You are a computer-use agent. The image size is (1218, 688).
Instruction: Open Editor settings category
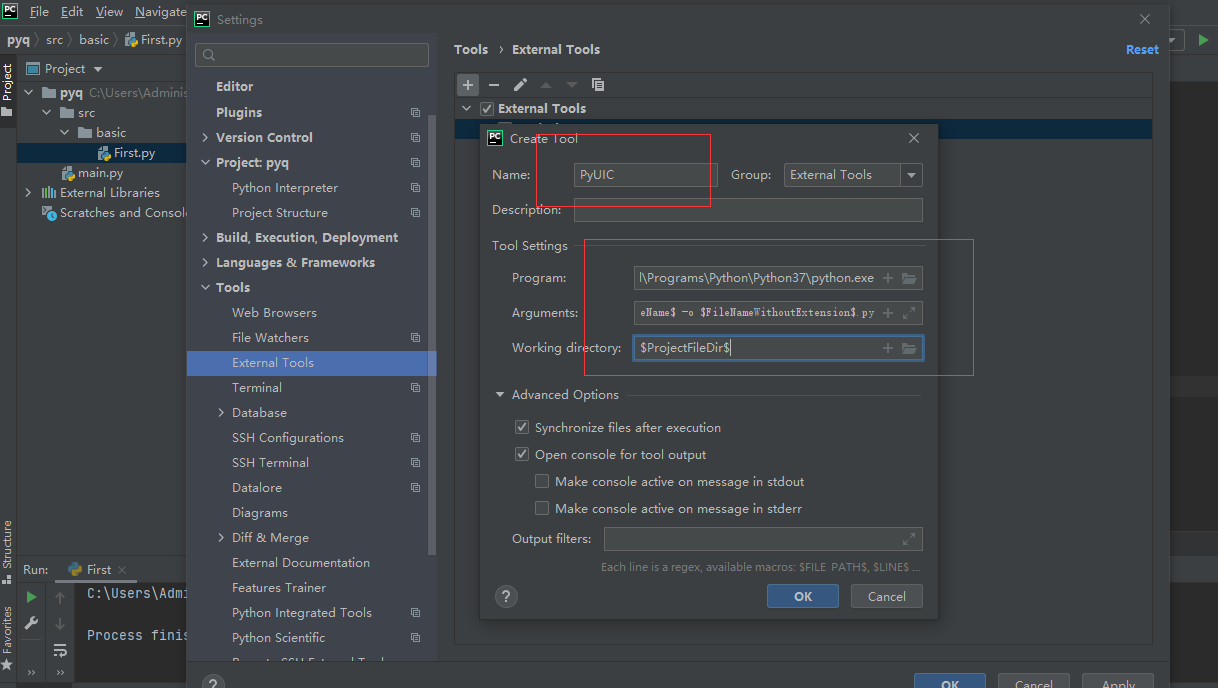[235, 87]
